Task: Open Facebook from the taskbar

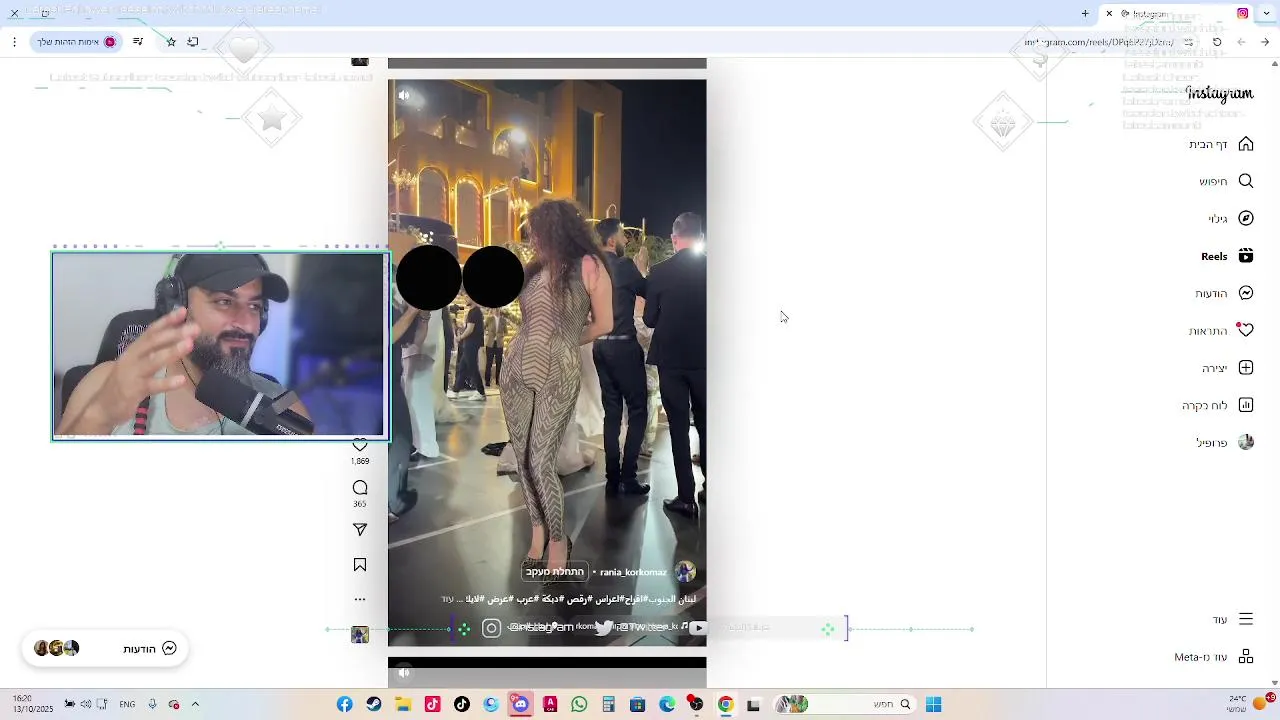Action: coord(345,705)
